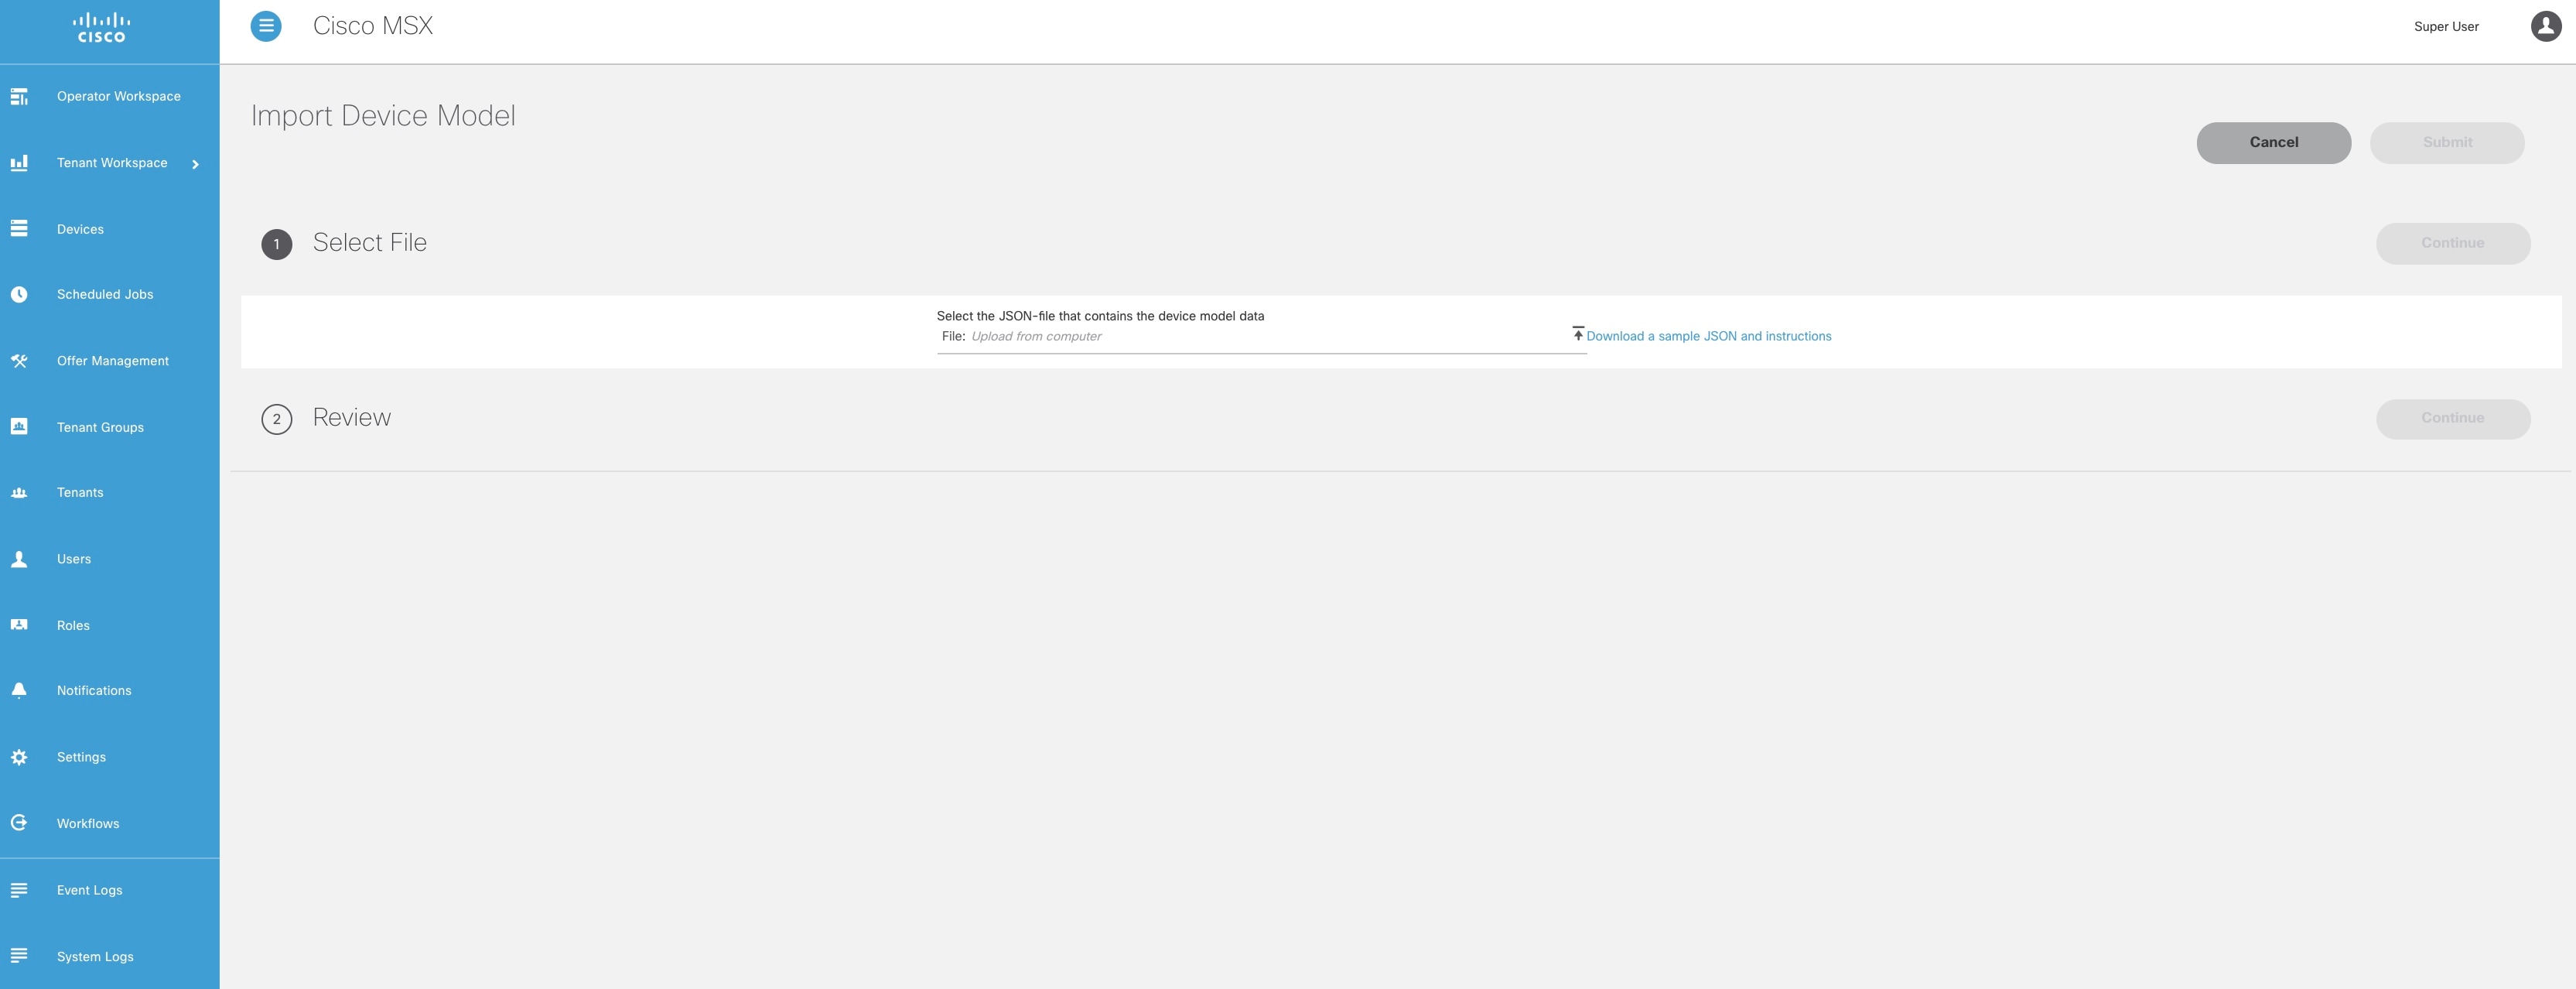Click the Operator Workspace sidebar icon

click(x=19, y=97)
